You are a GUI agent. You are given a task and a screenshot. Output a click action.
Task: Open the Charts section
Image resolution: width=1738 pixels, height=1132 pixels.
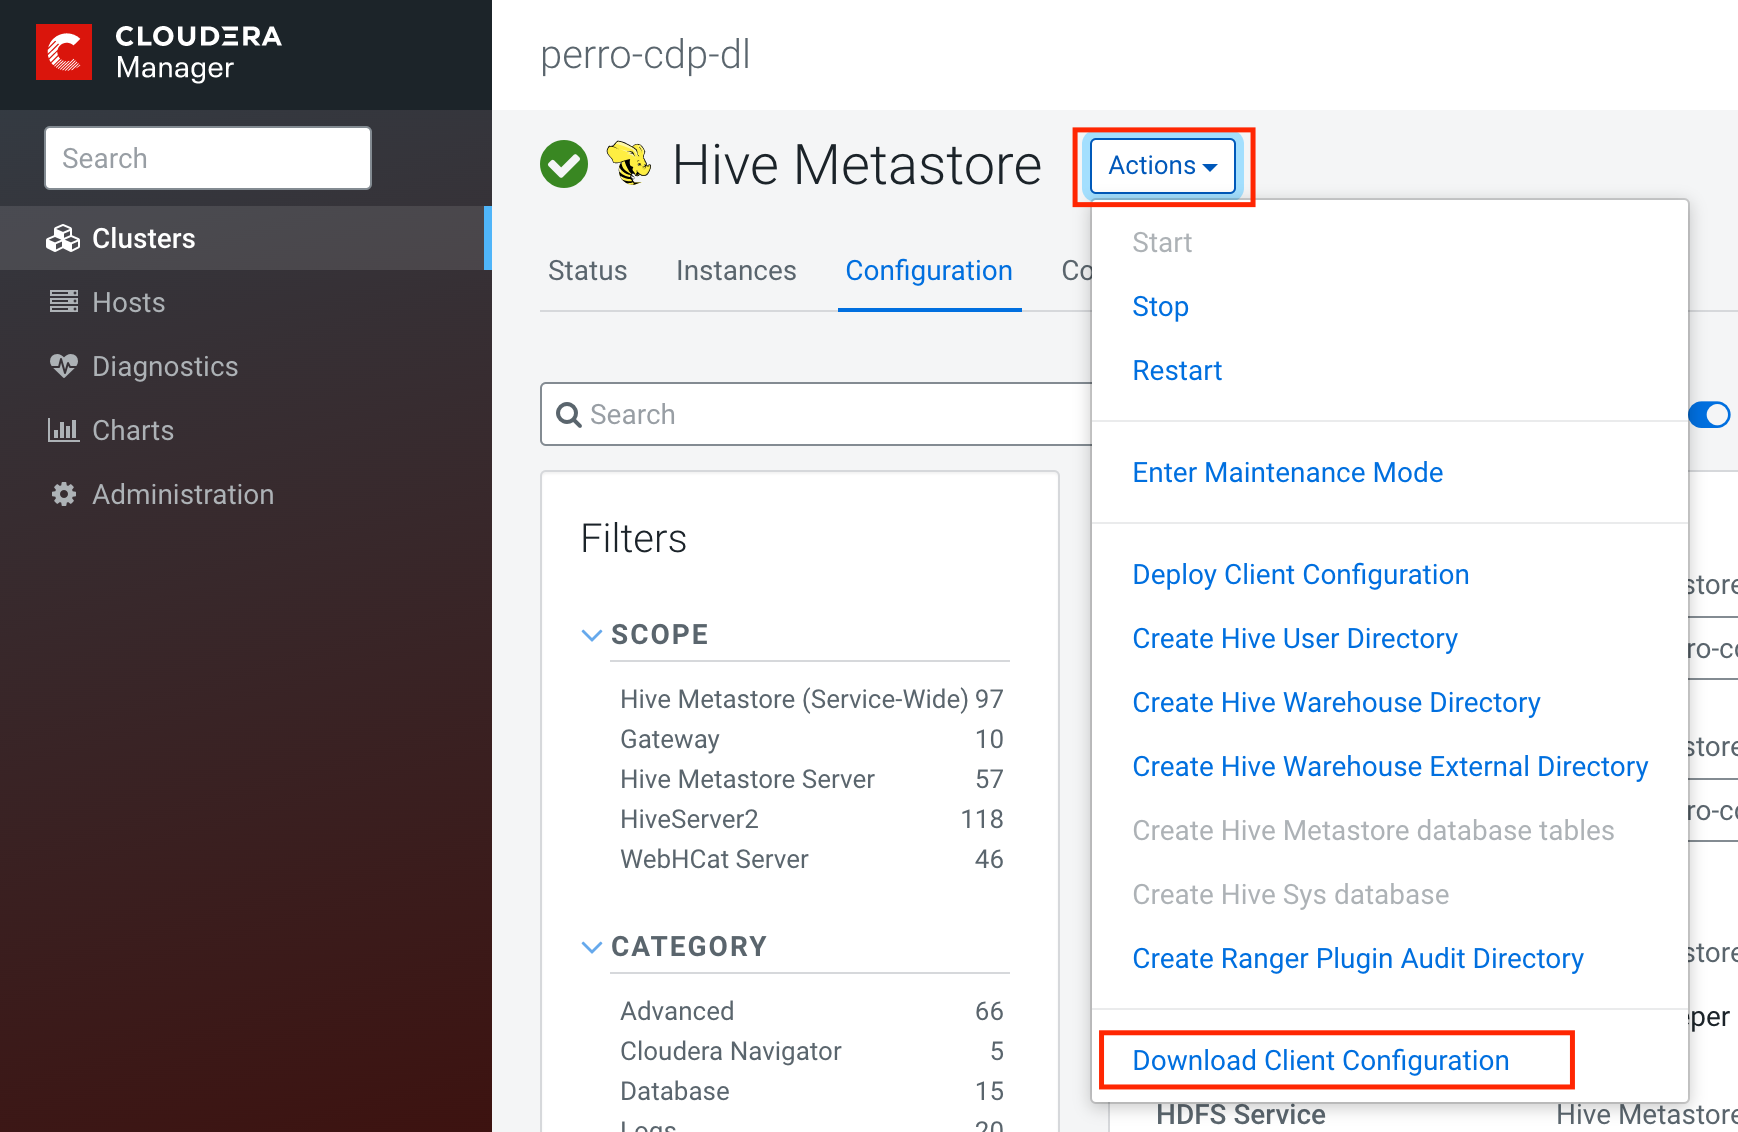coord(132,430)
